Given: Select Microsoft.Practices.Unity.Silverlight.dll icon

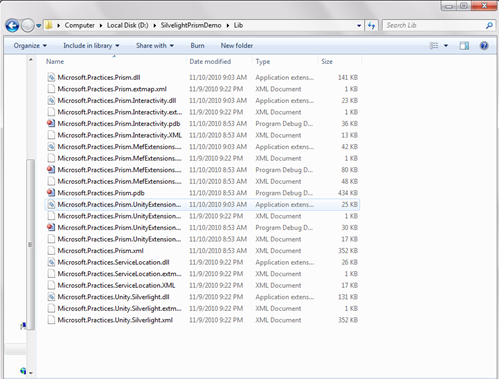Looking at the screenshot, I should tap(51, 297).
